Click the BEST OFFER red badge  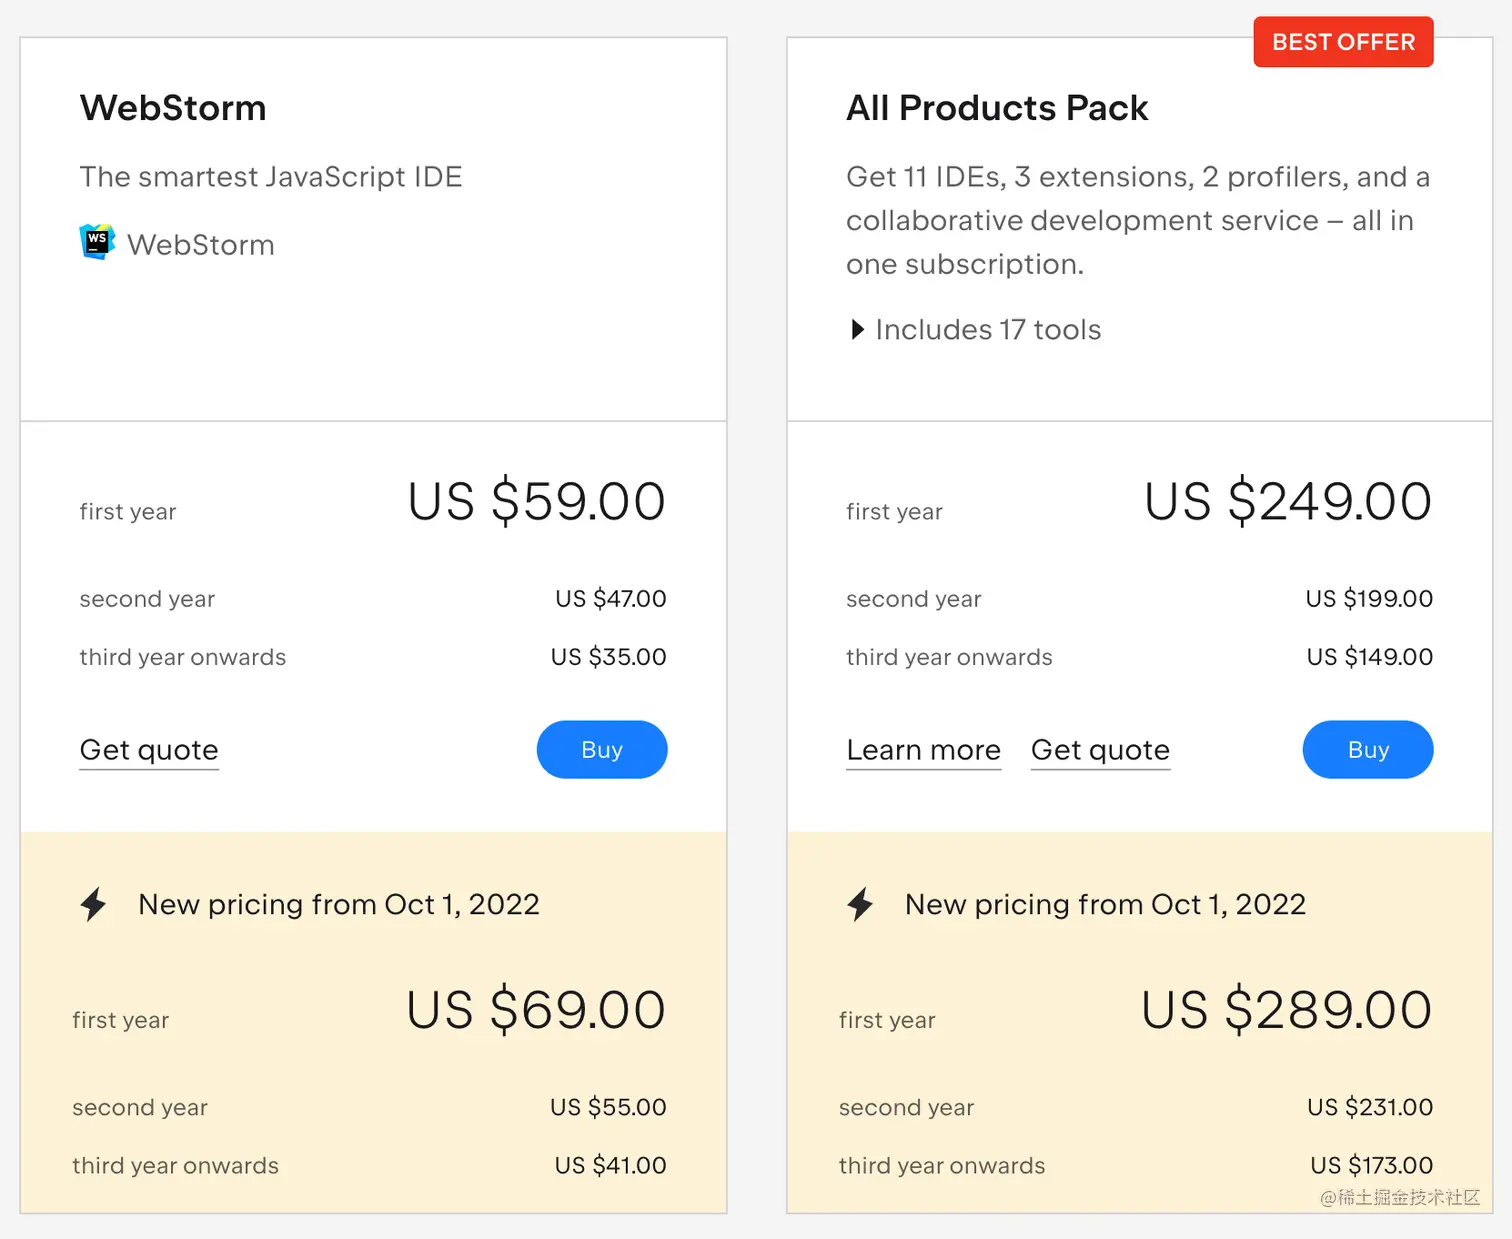tap(1343, 42)
